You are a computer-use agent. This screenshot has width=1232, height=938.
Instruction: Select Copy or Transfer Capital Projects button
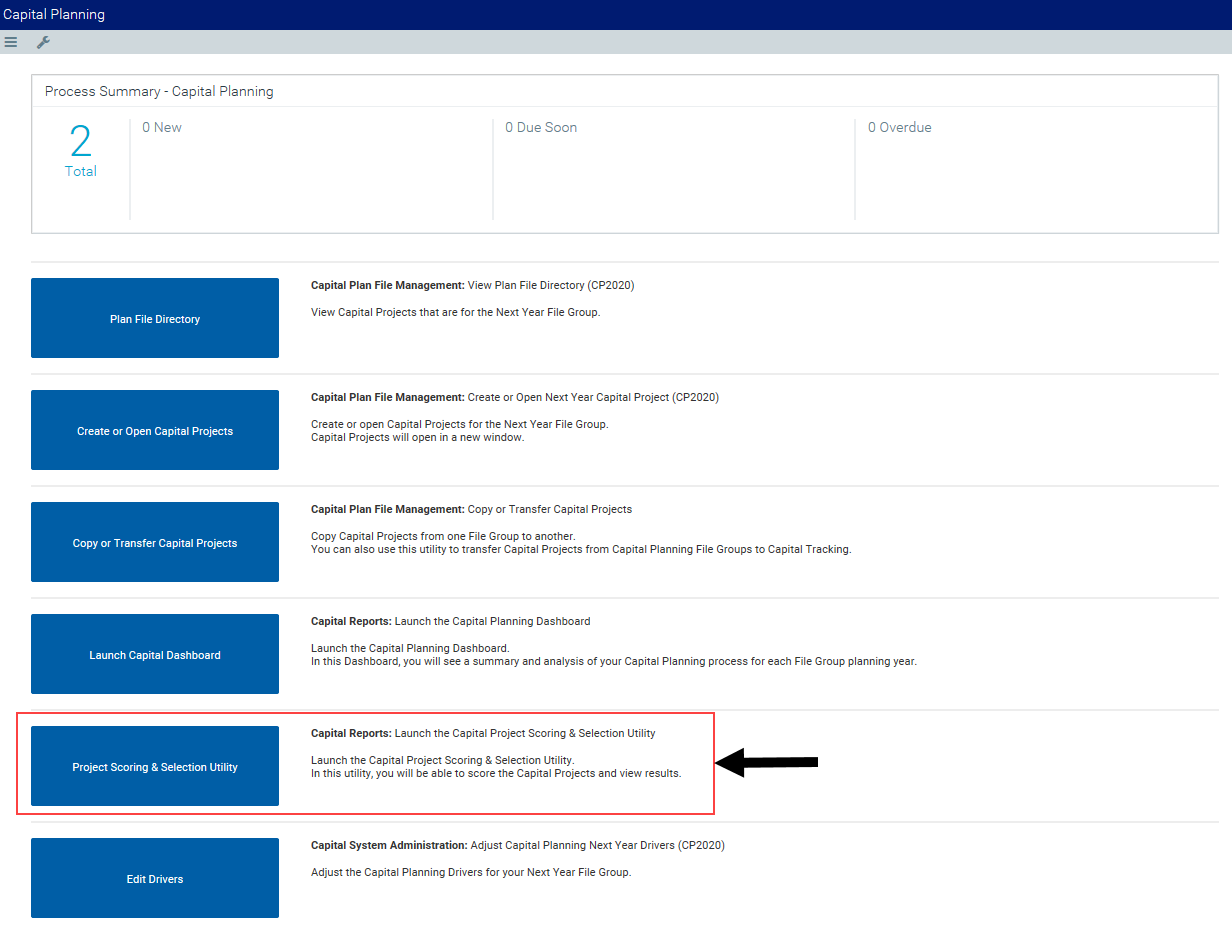[155, 542]
